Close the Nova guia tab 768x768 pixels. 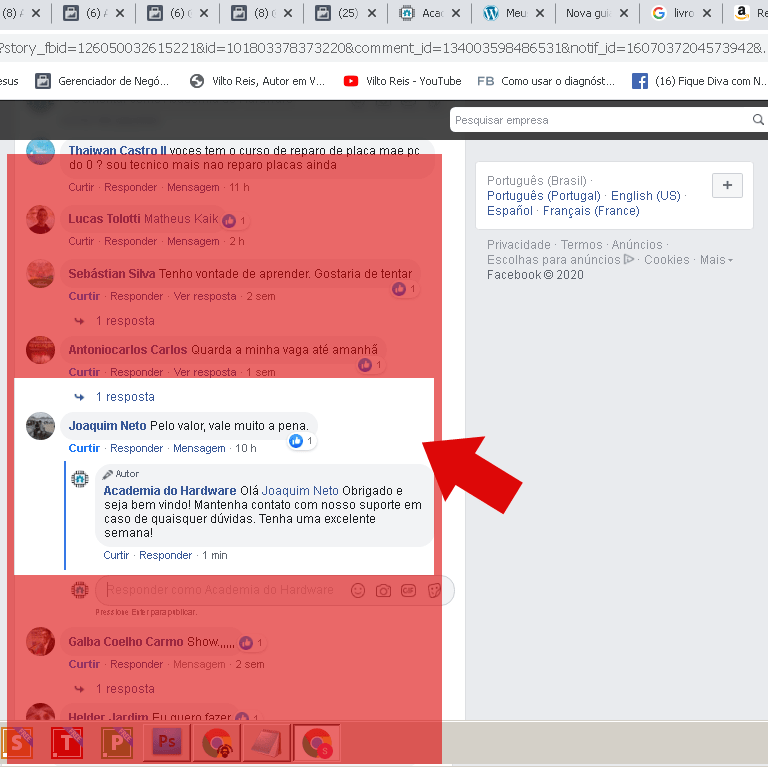pyautogui.click(x=624, y=13)
